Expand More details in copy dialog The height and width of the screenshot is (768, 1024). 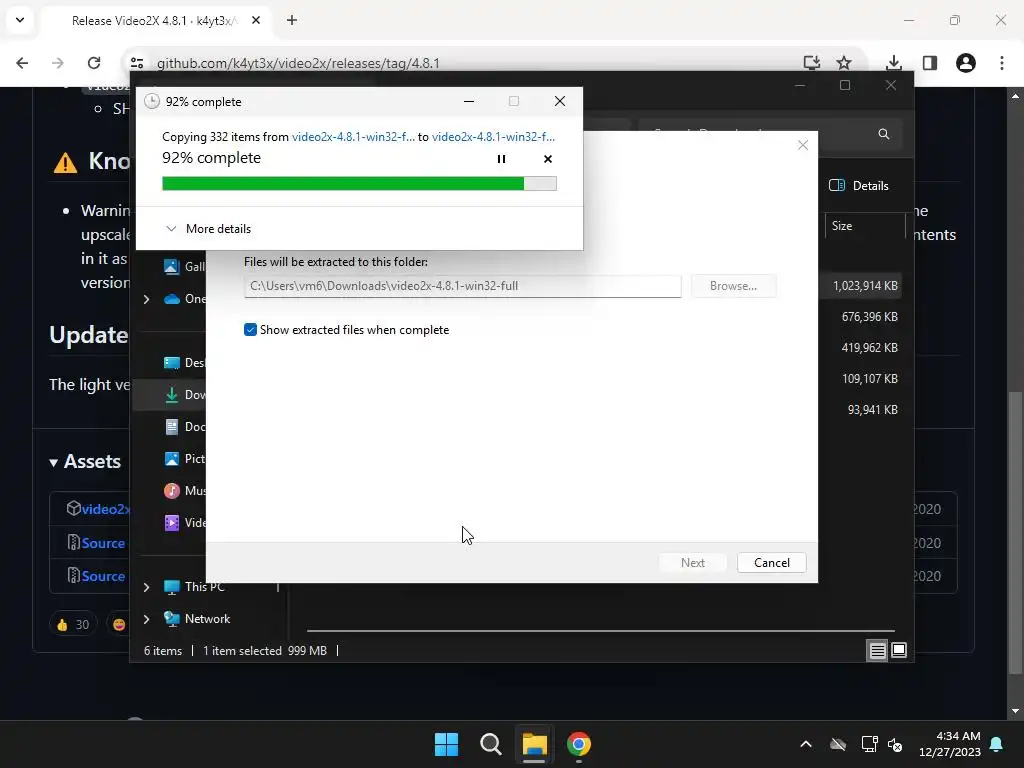click(x=208, y=229)
